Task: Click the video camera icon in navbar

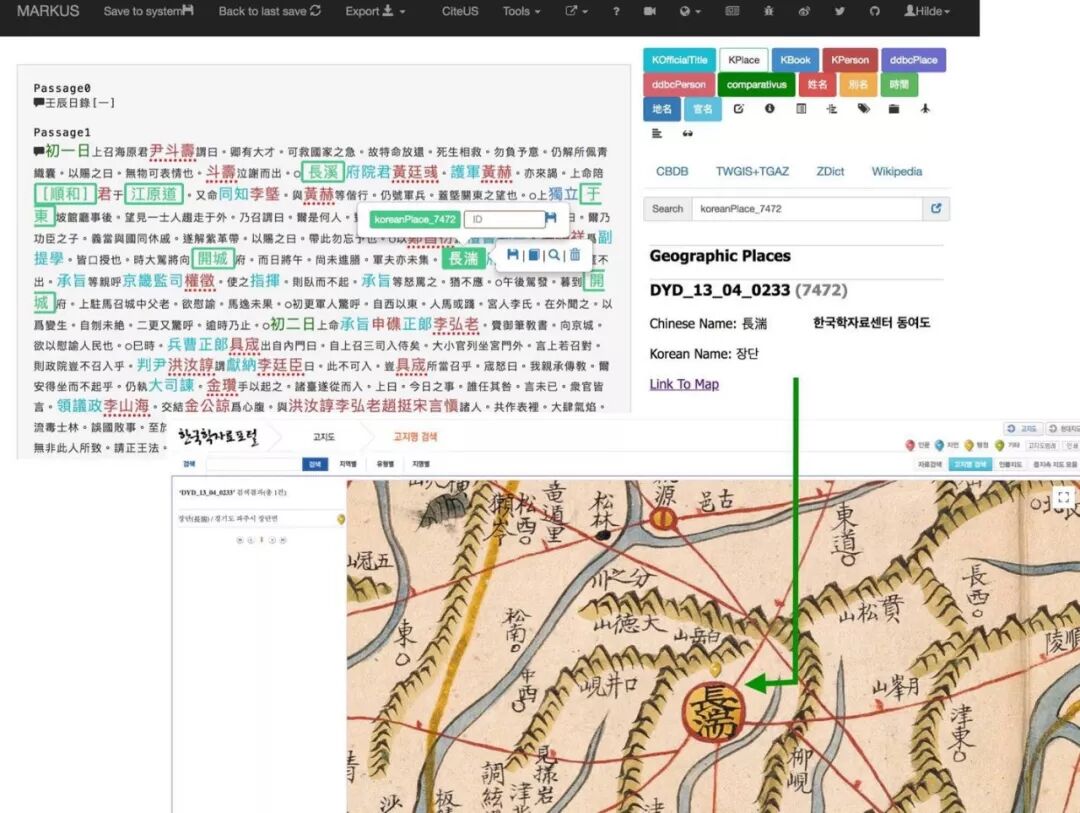Action: (x=650, y=11)
